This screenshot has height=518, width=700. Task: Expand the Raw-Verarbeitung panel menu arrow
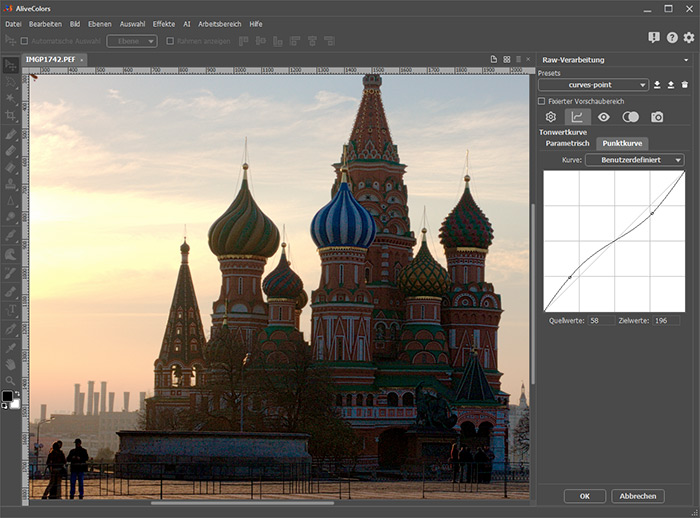coord(686,60)
